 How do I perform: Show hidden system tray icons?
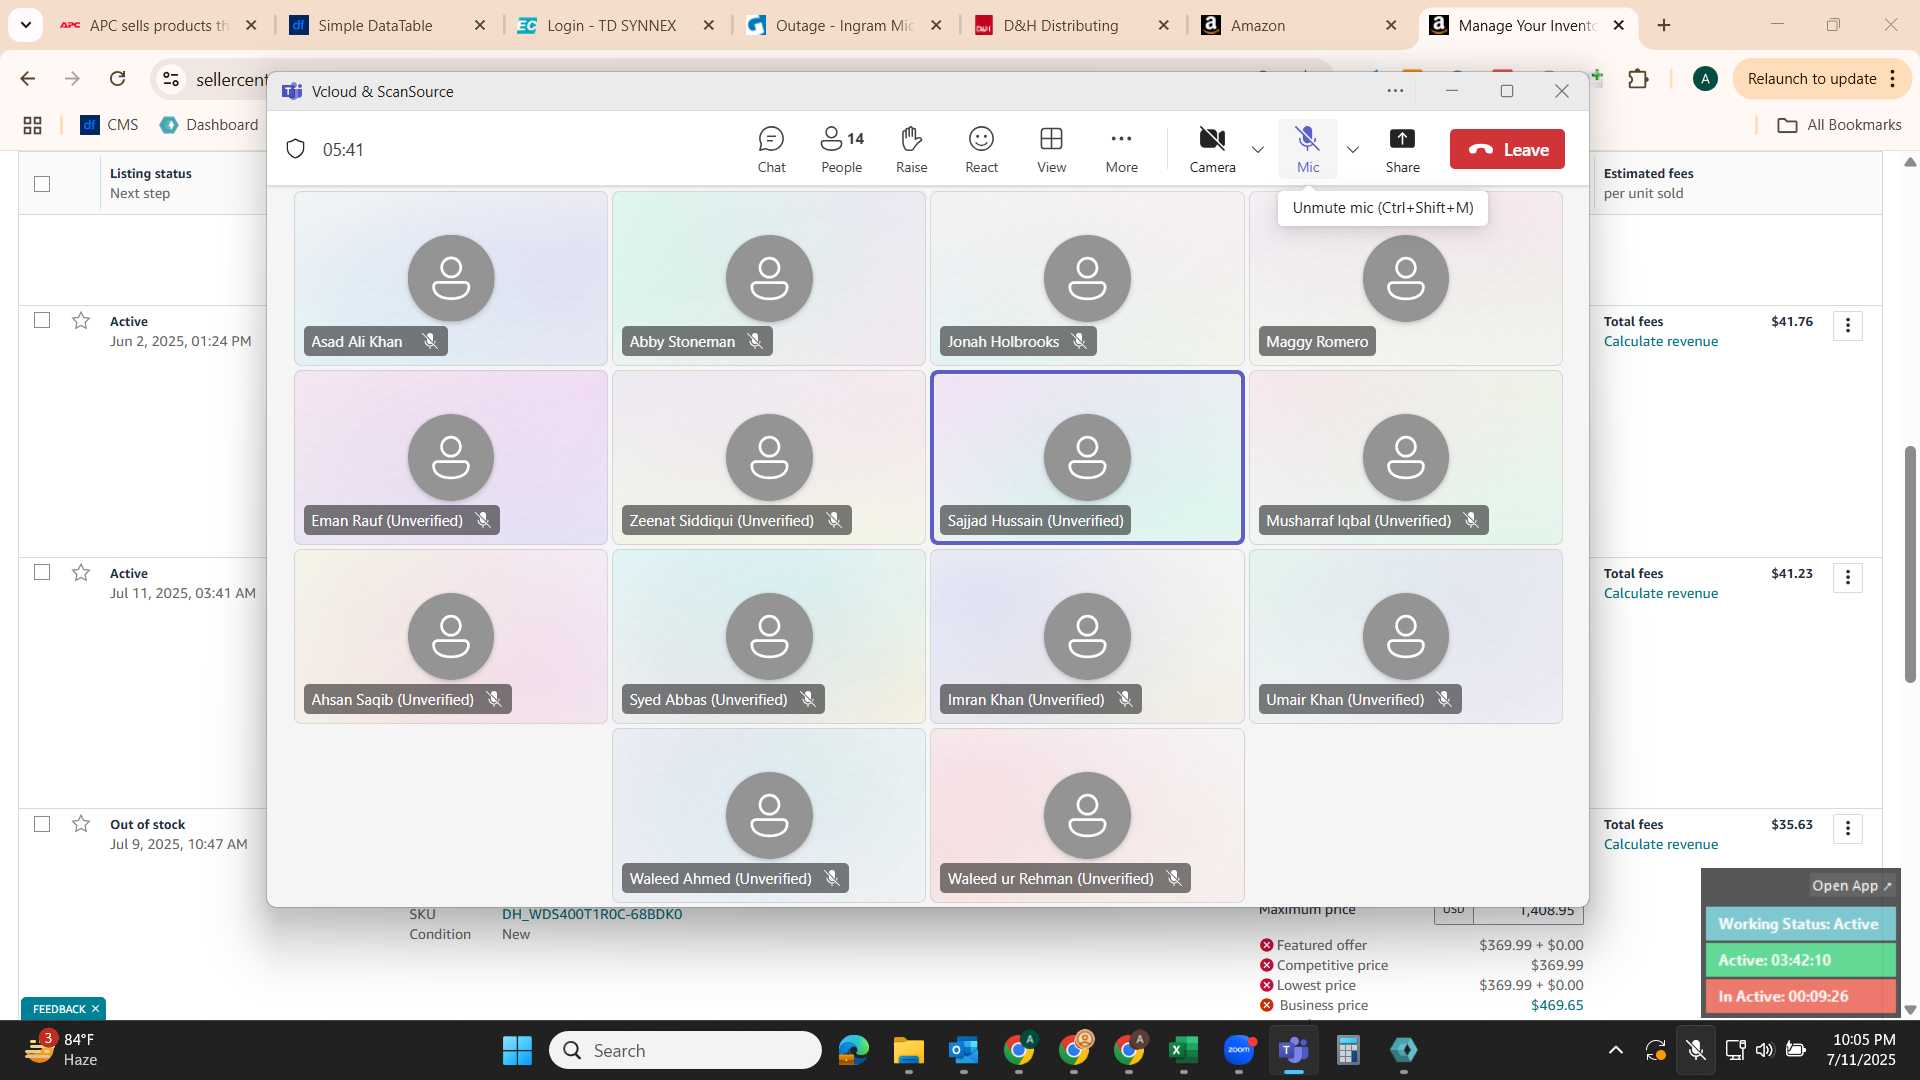[1615, 1050]
